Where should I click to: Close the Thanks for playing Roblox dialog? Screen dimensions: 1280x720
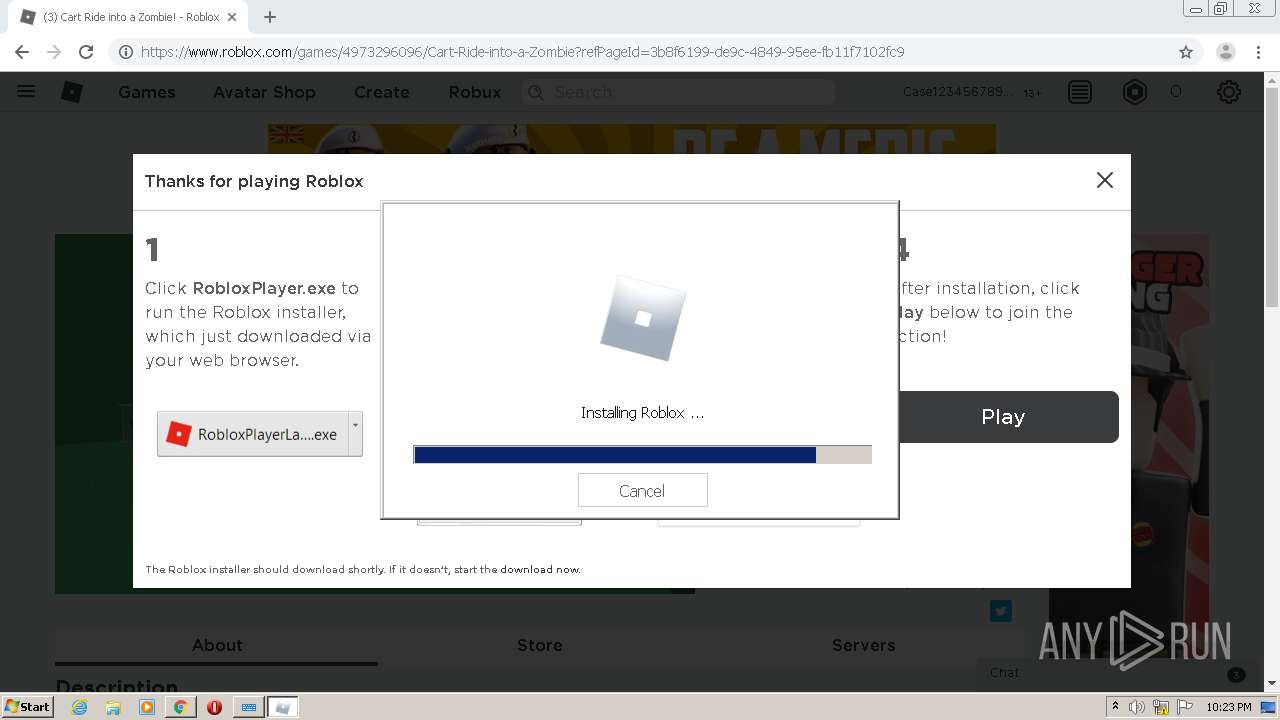pos(1105,180)
